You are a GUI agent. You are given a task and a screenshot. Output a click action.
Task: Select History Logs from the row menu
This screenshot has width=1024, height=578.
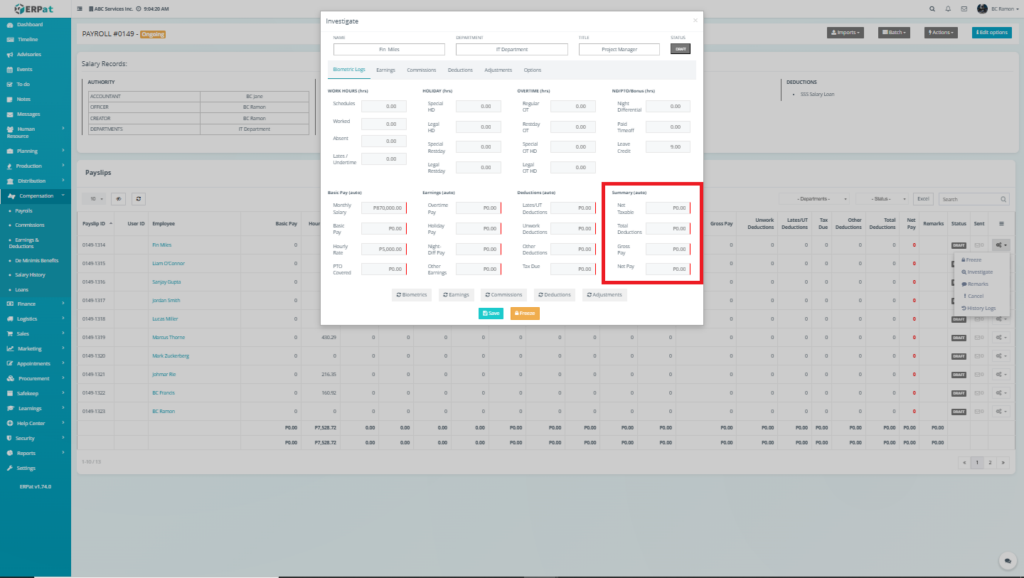pos(980,308)
